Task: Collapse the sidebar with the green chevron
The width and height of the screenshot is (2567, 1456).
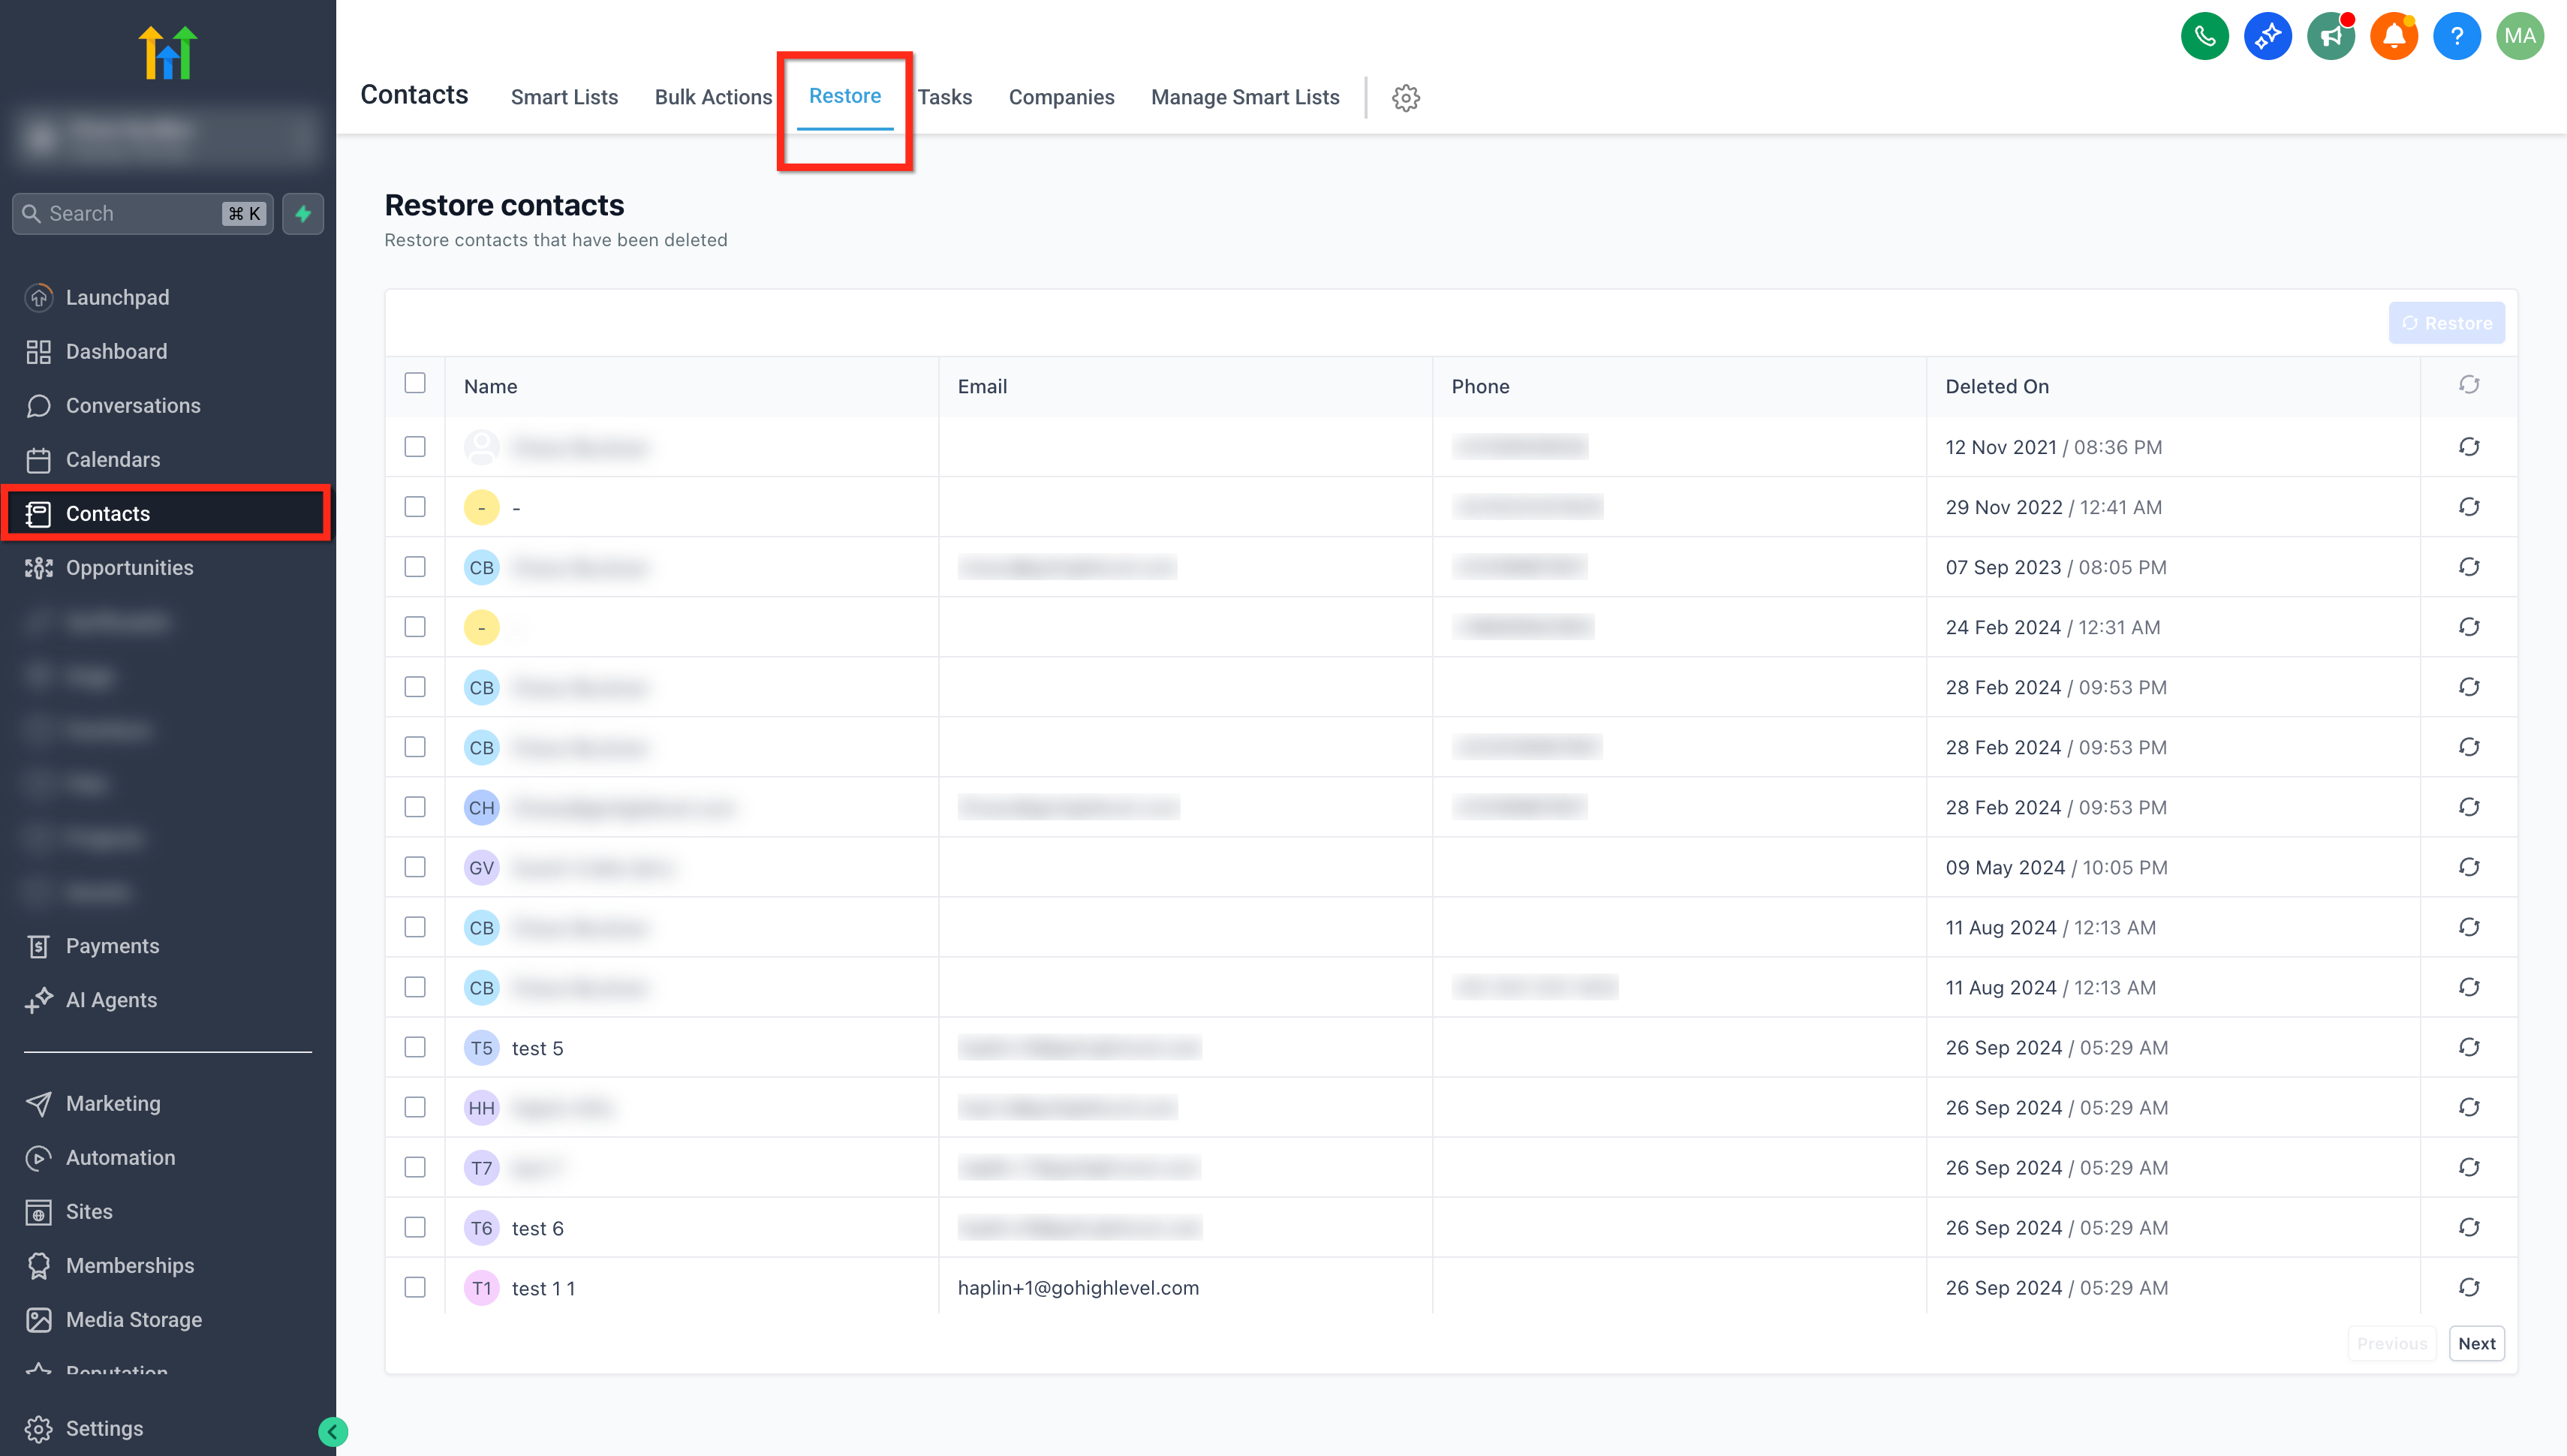Action: (x=333, y=1432)
